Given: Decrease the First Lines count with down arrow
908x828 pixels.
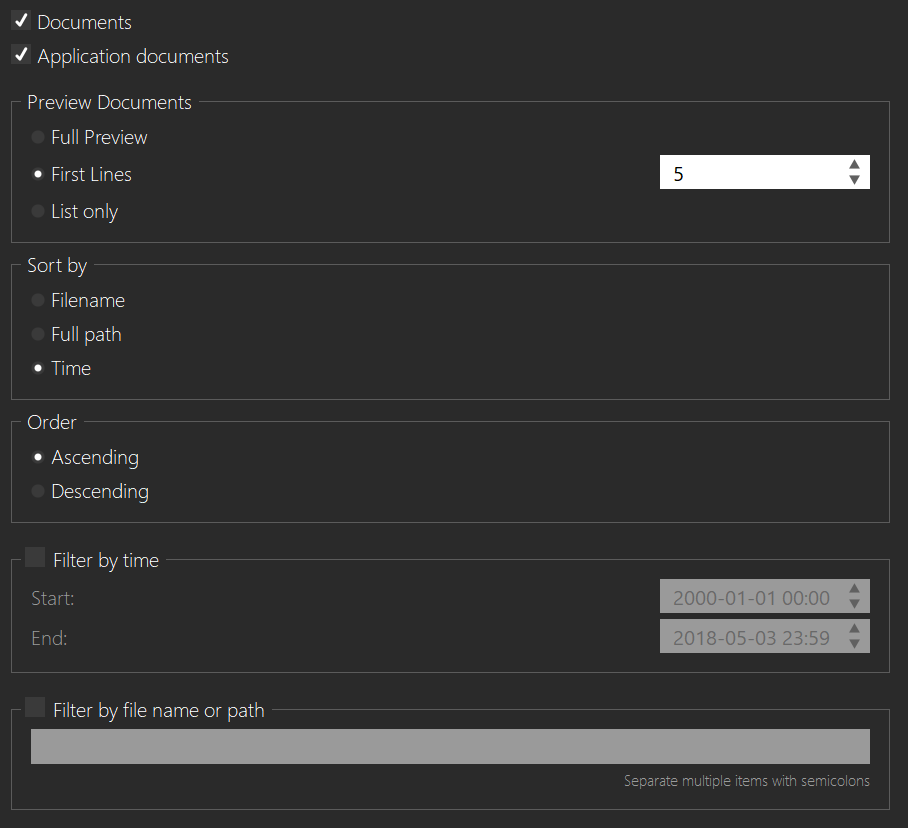Looking at the screenshot, I should (854, 180).
